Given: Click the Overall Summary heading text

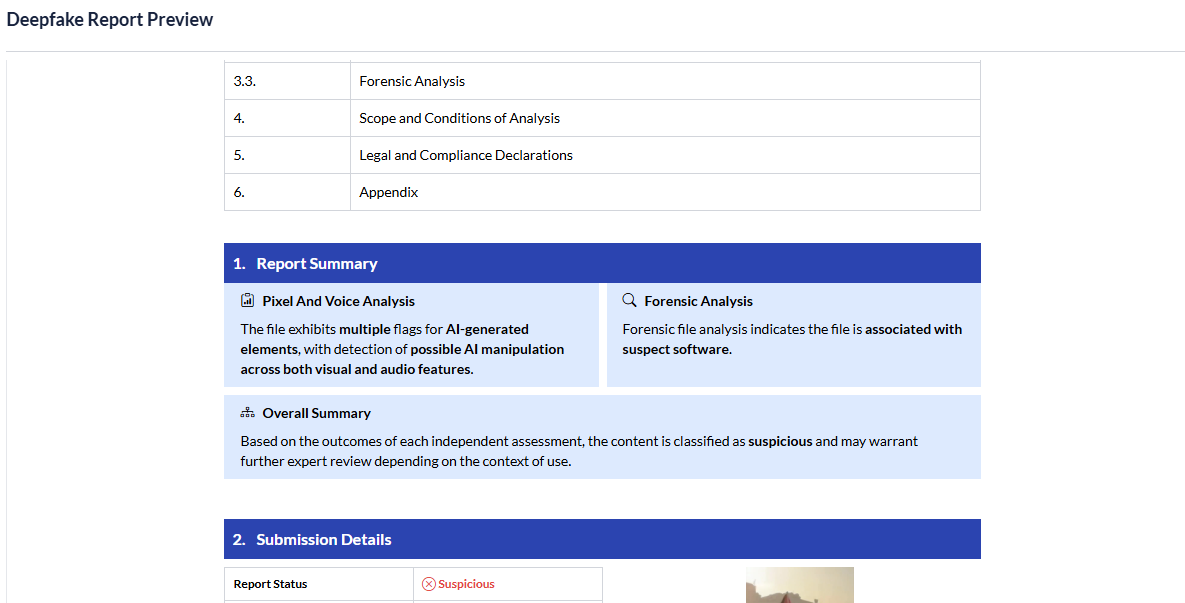Looking at the screenshot, I should click(316, 413).
